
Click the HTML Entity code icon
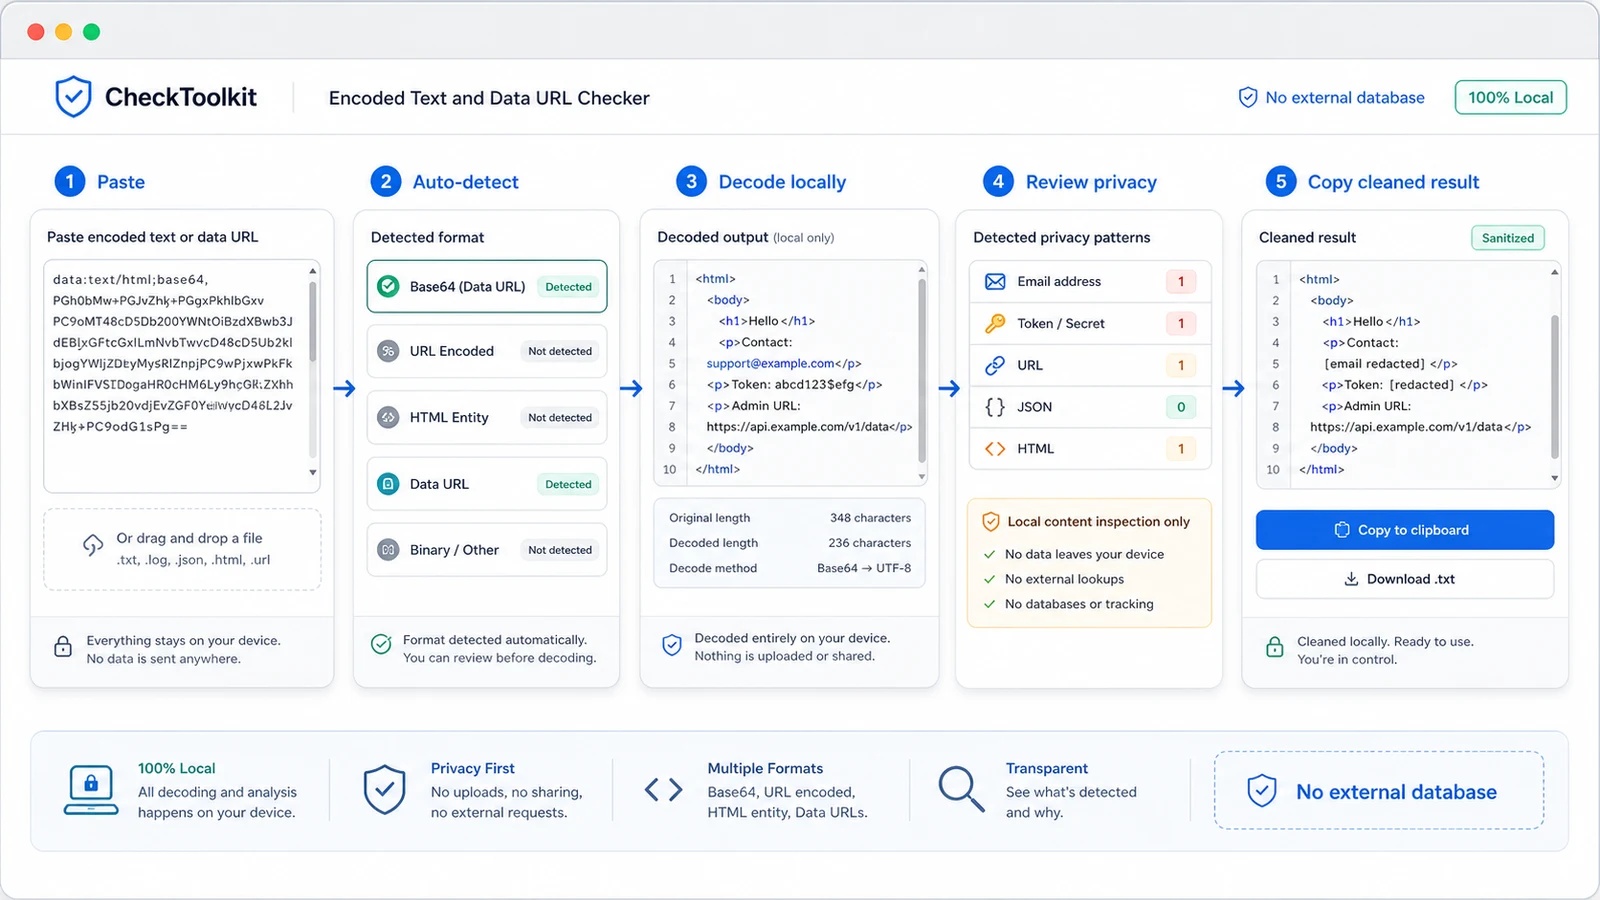pyautogui.click(x=388, y=417)
